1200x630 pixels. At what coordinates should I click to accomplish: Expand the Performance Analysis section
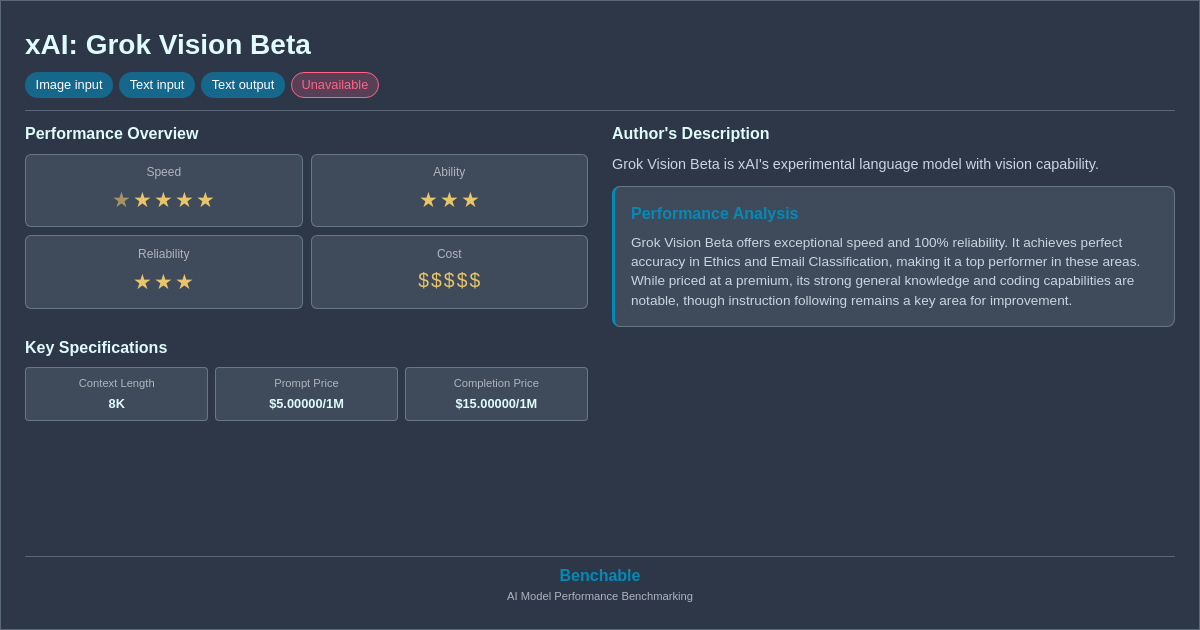[x=714, y=213]
